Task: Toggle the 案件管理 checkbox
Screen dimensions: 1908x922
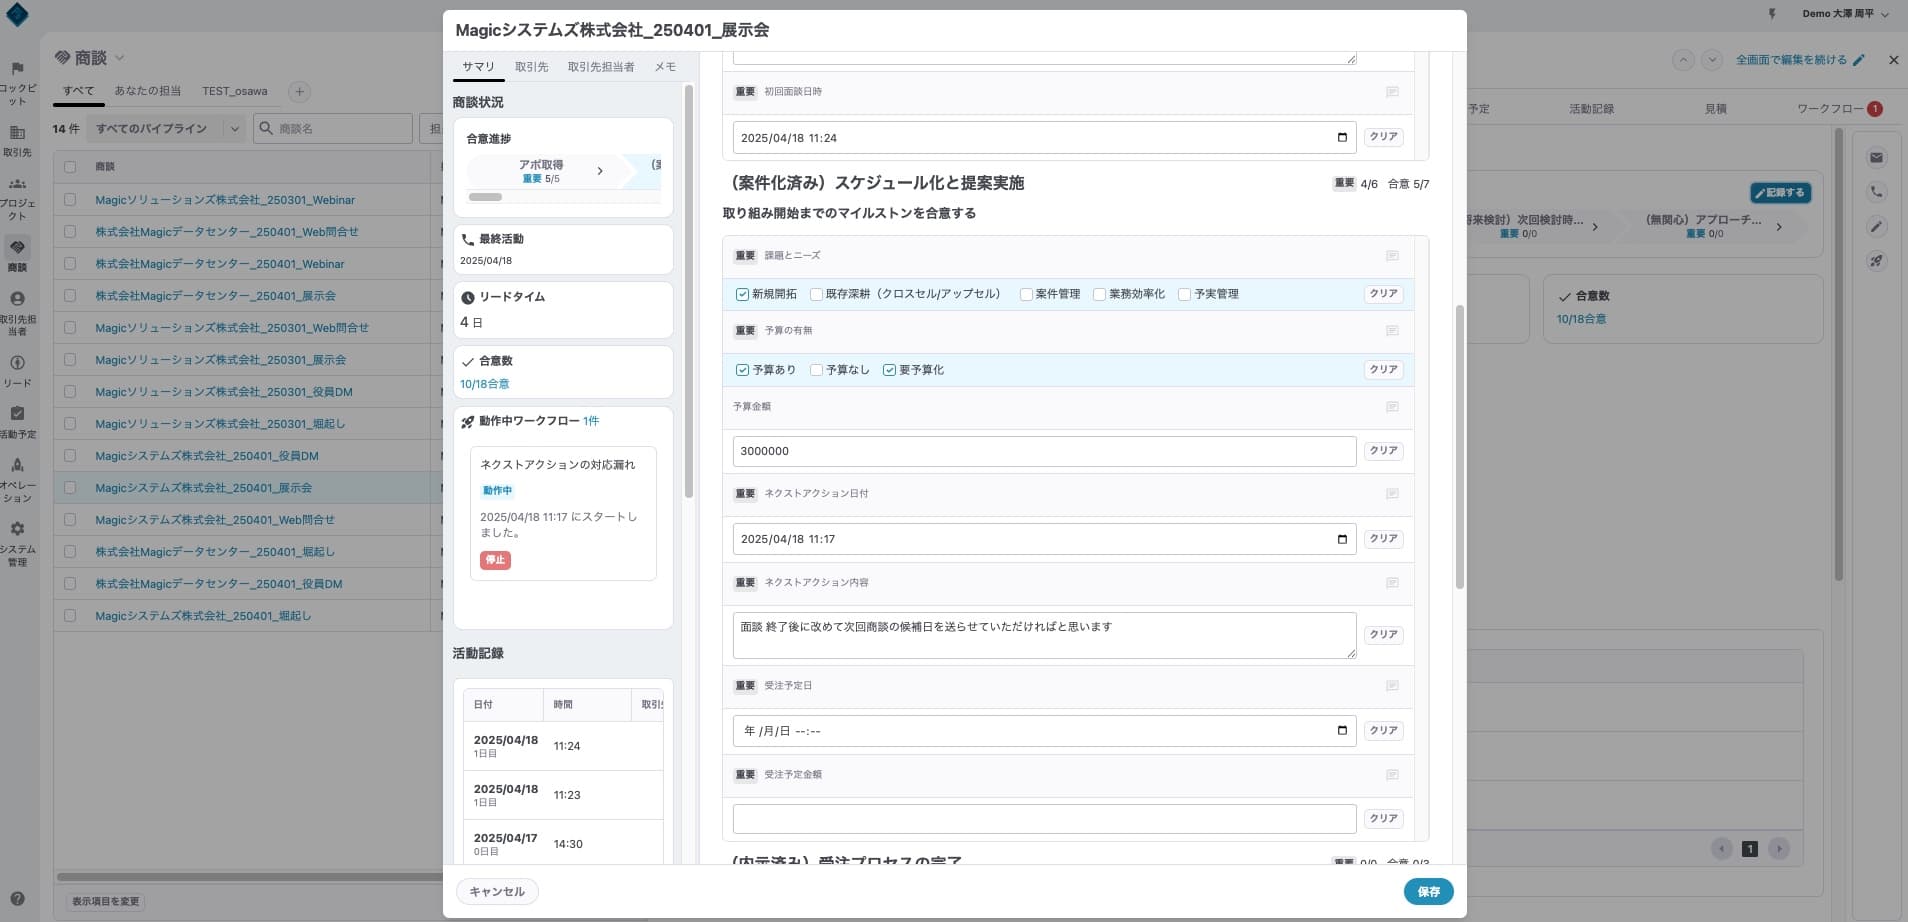Action: pos(1026,294)
